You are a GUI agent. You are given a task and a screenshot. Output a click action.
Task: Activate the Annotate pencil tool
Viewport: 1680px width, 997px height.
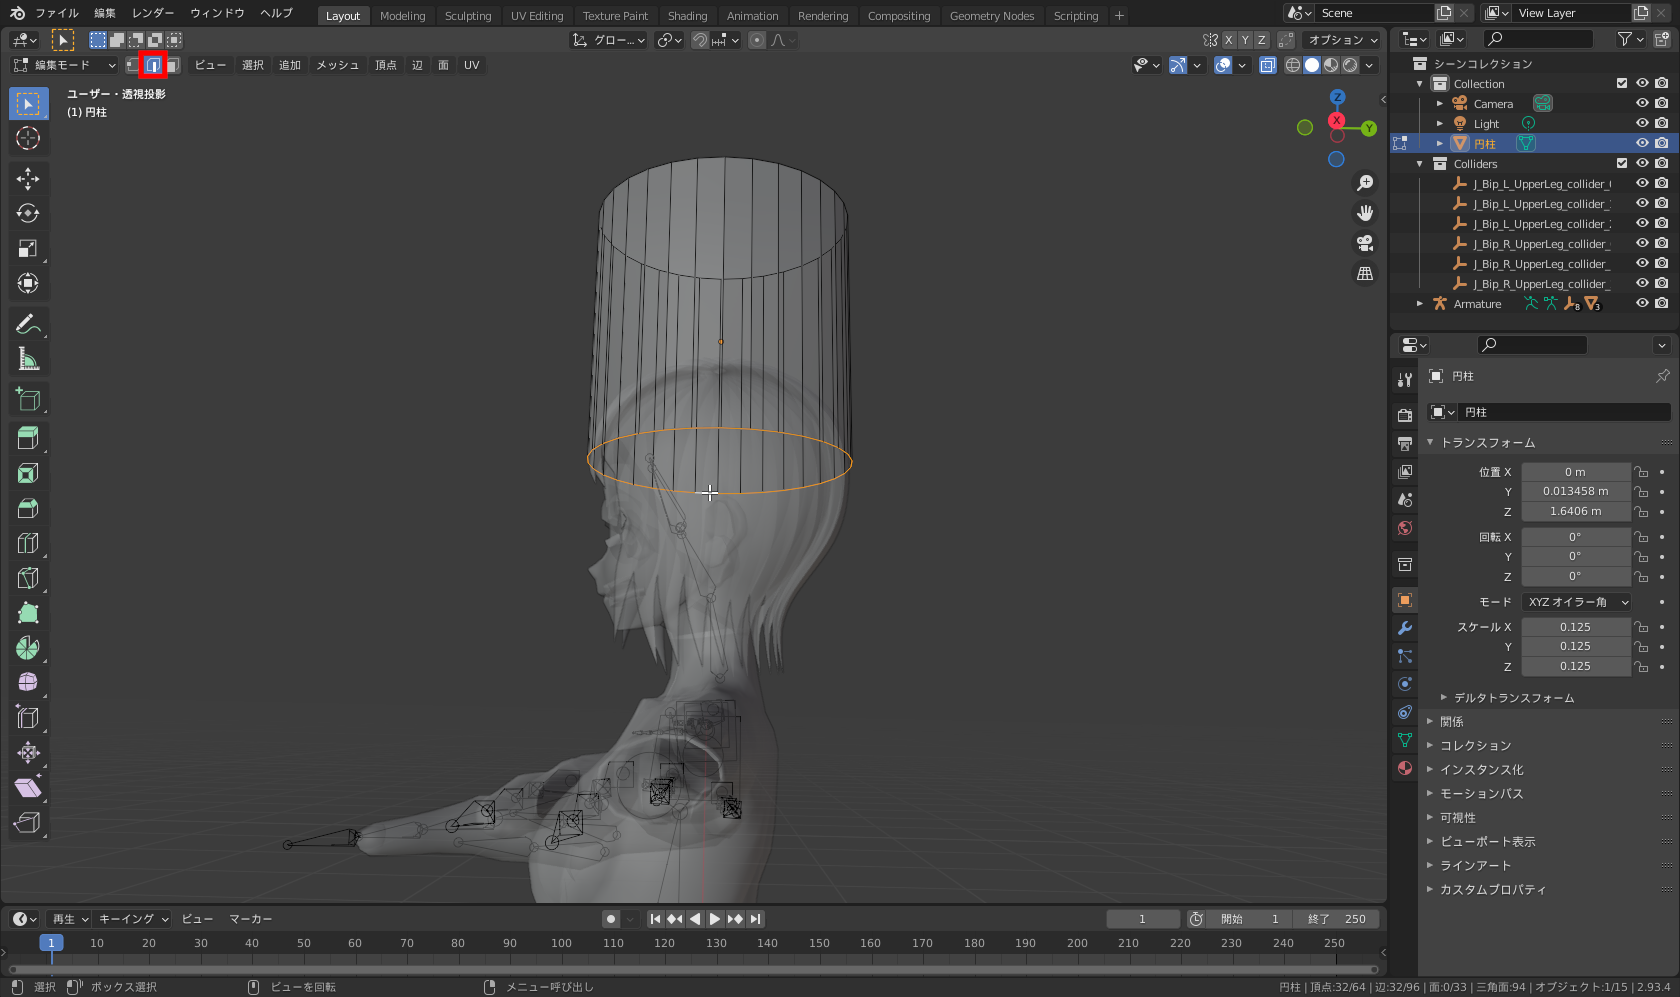coord(28,324)
